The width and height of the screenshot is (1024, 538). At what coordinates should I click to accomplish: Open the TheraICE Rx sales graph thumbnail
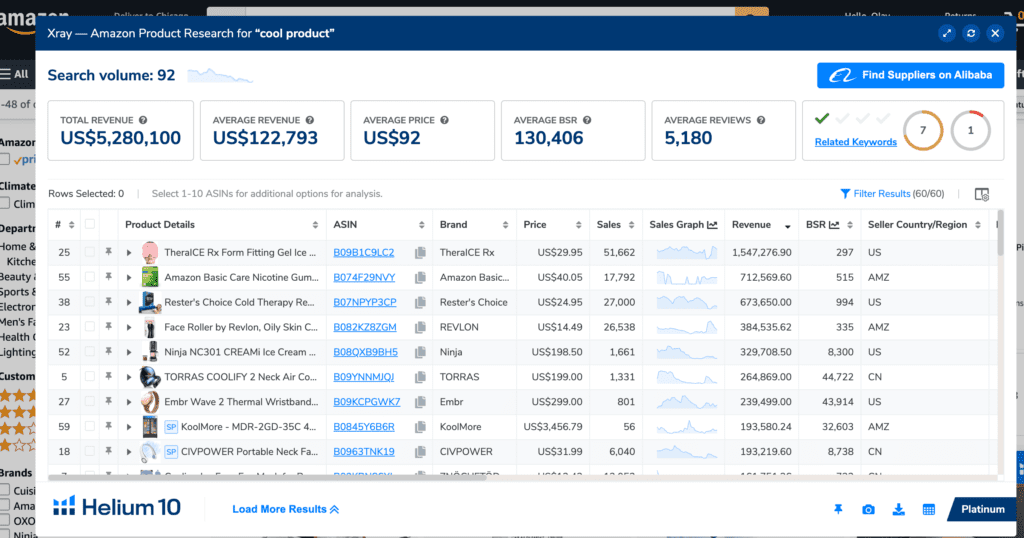(686, 252)
